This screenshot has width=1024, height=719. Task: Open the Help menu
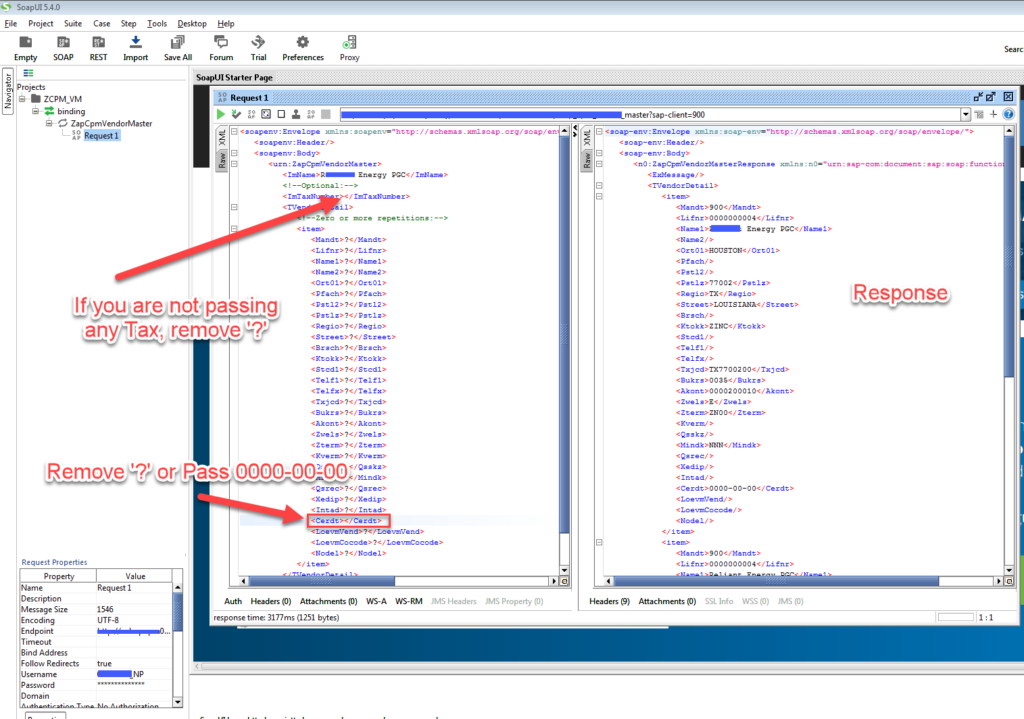coord(226,24)
